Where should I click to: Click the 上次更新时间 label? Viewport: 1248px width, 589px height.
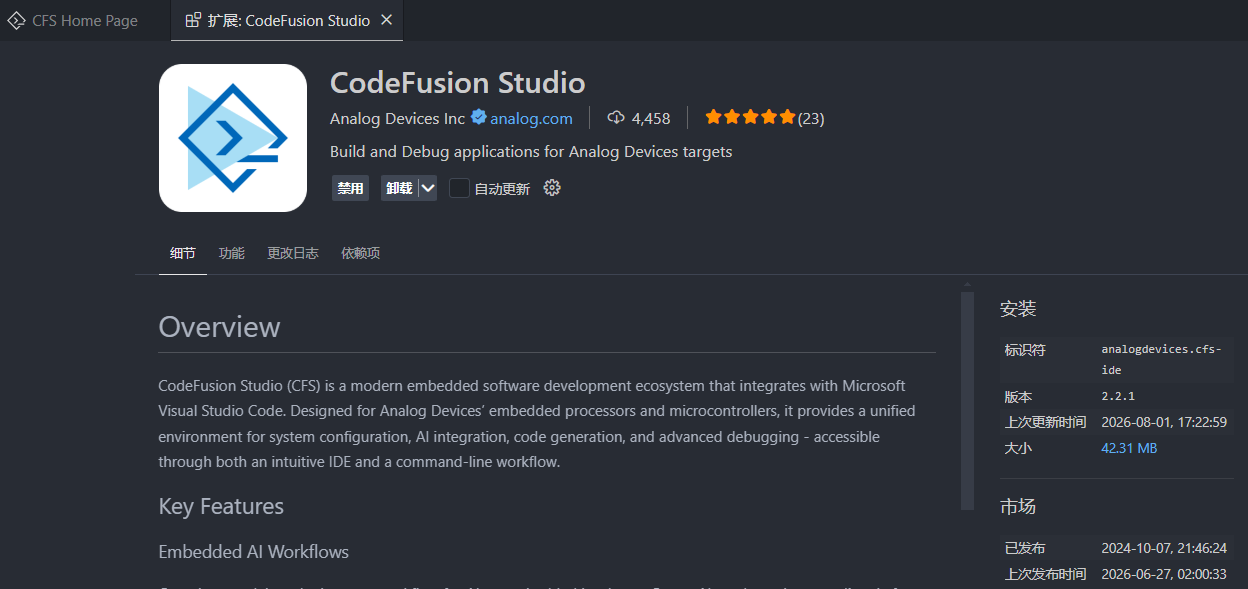[1045, 422]
